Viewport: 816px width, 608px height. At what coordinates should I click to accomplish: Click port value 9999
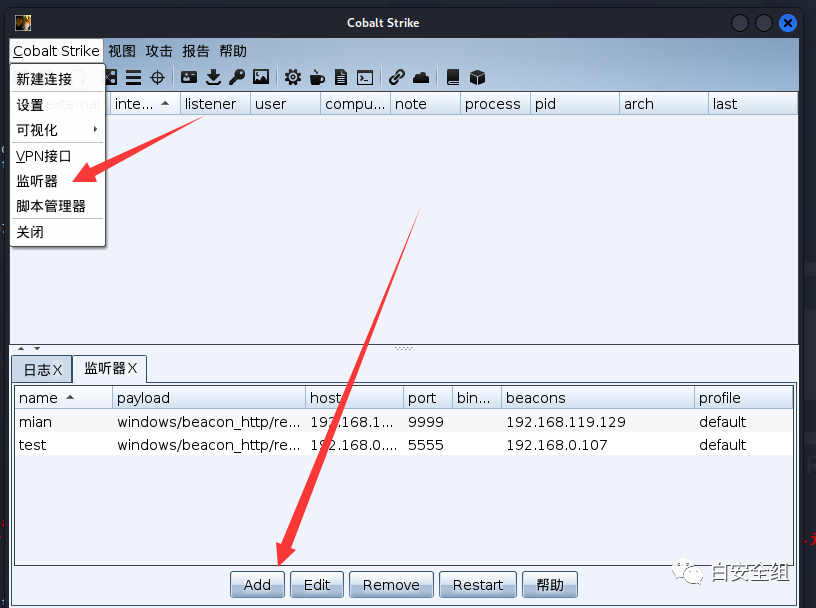tap(426, 422)
